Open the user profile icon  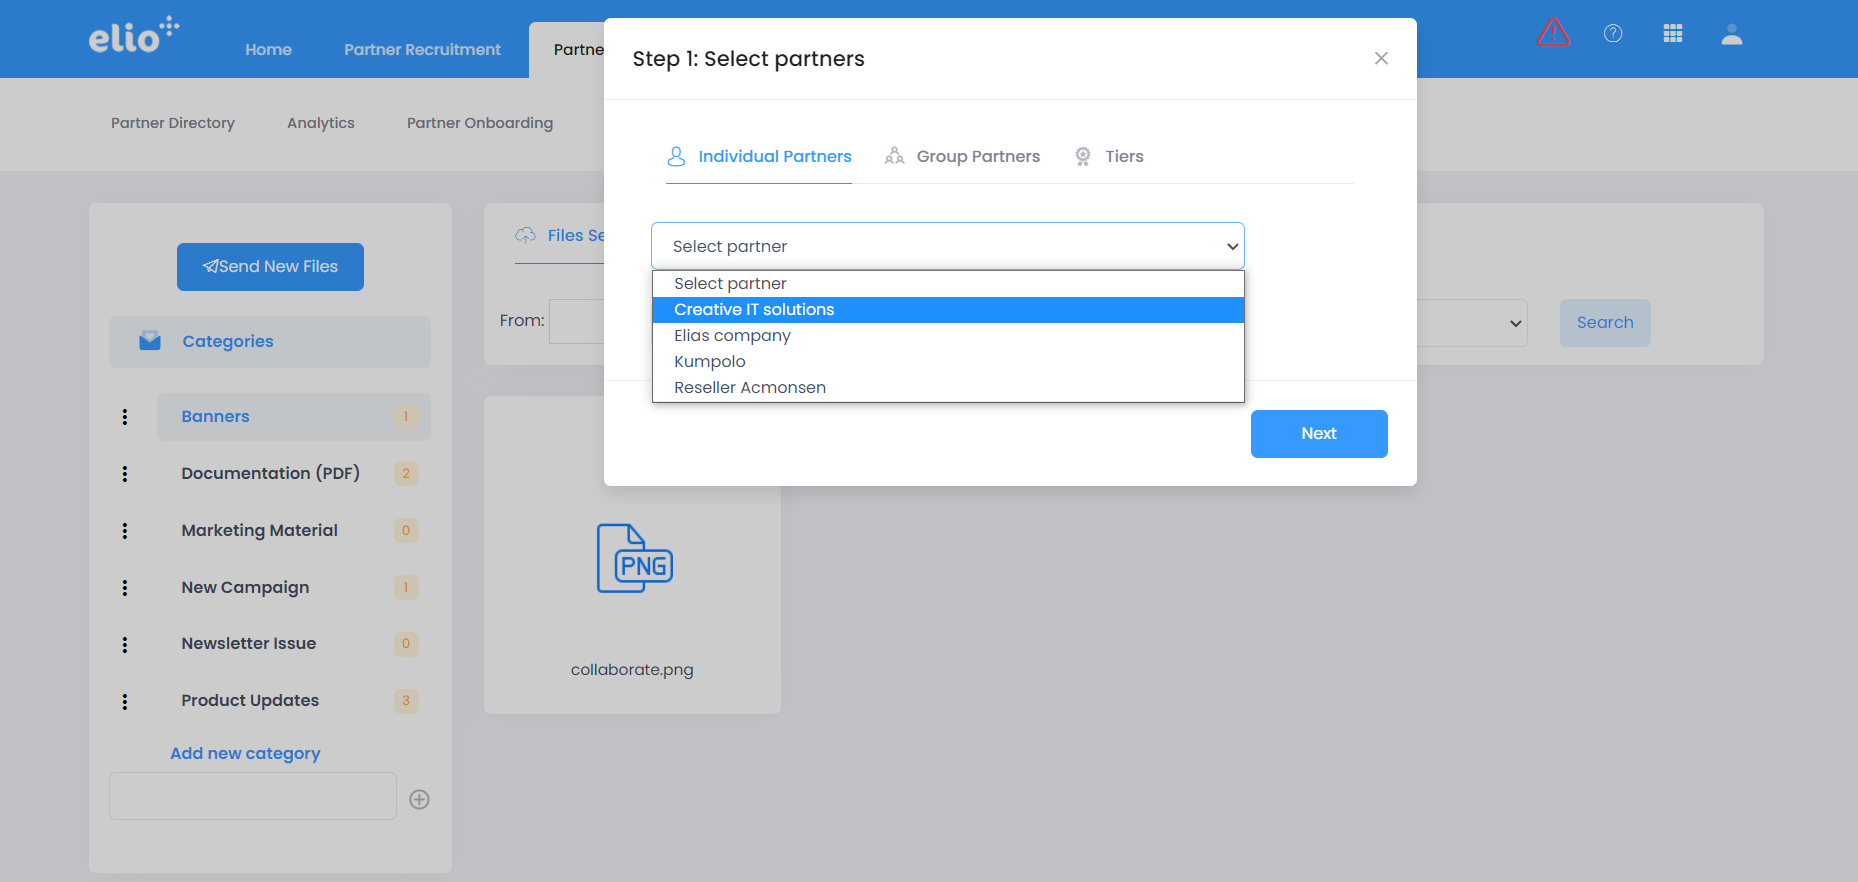pos(1732,35)
